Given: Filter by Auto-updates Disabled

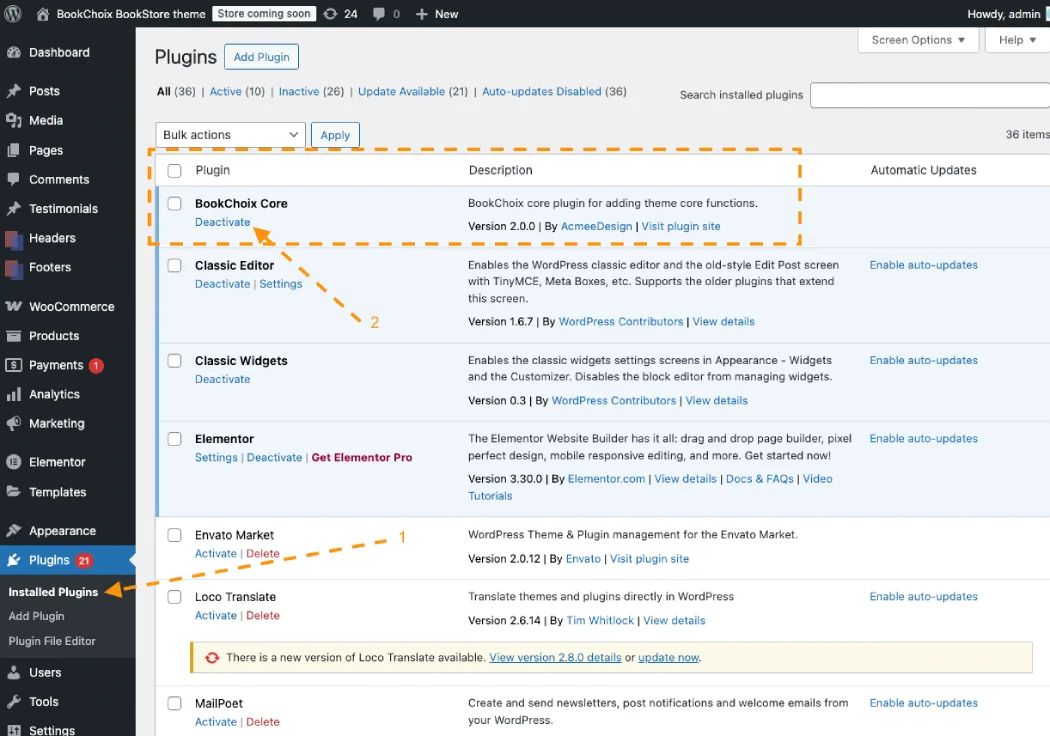Looking at the screenshot, I should (x=542, y=92).
